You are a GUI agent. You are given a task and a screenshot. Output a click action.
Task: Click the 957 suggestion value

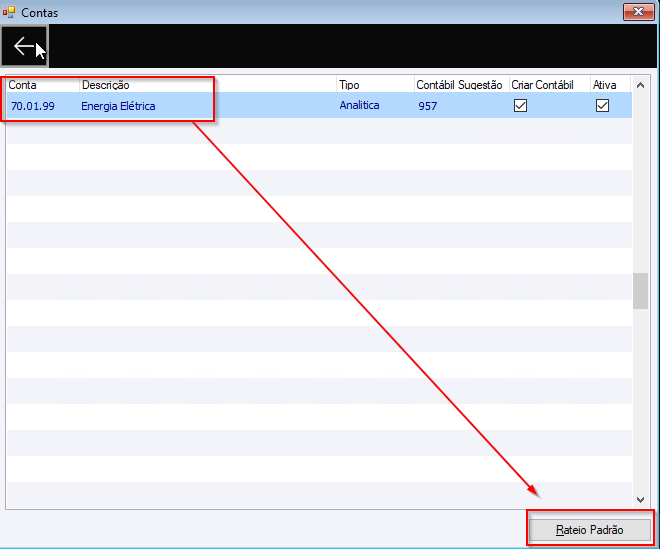[428, 106]
